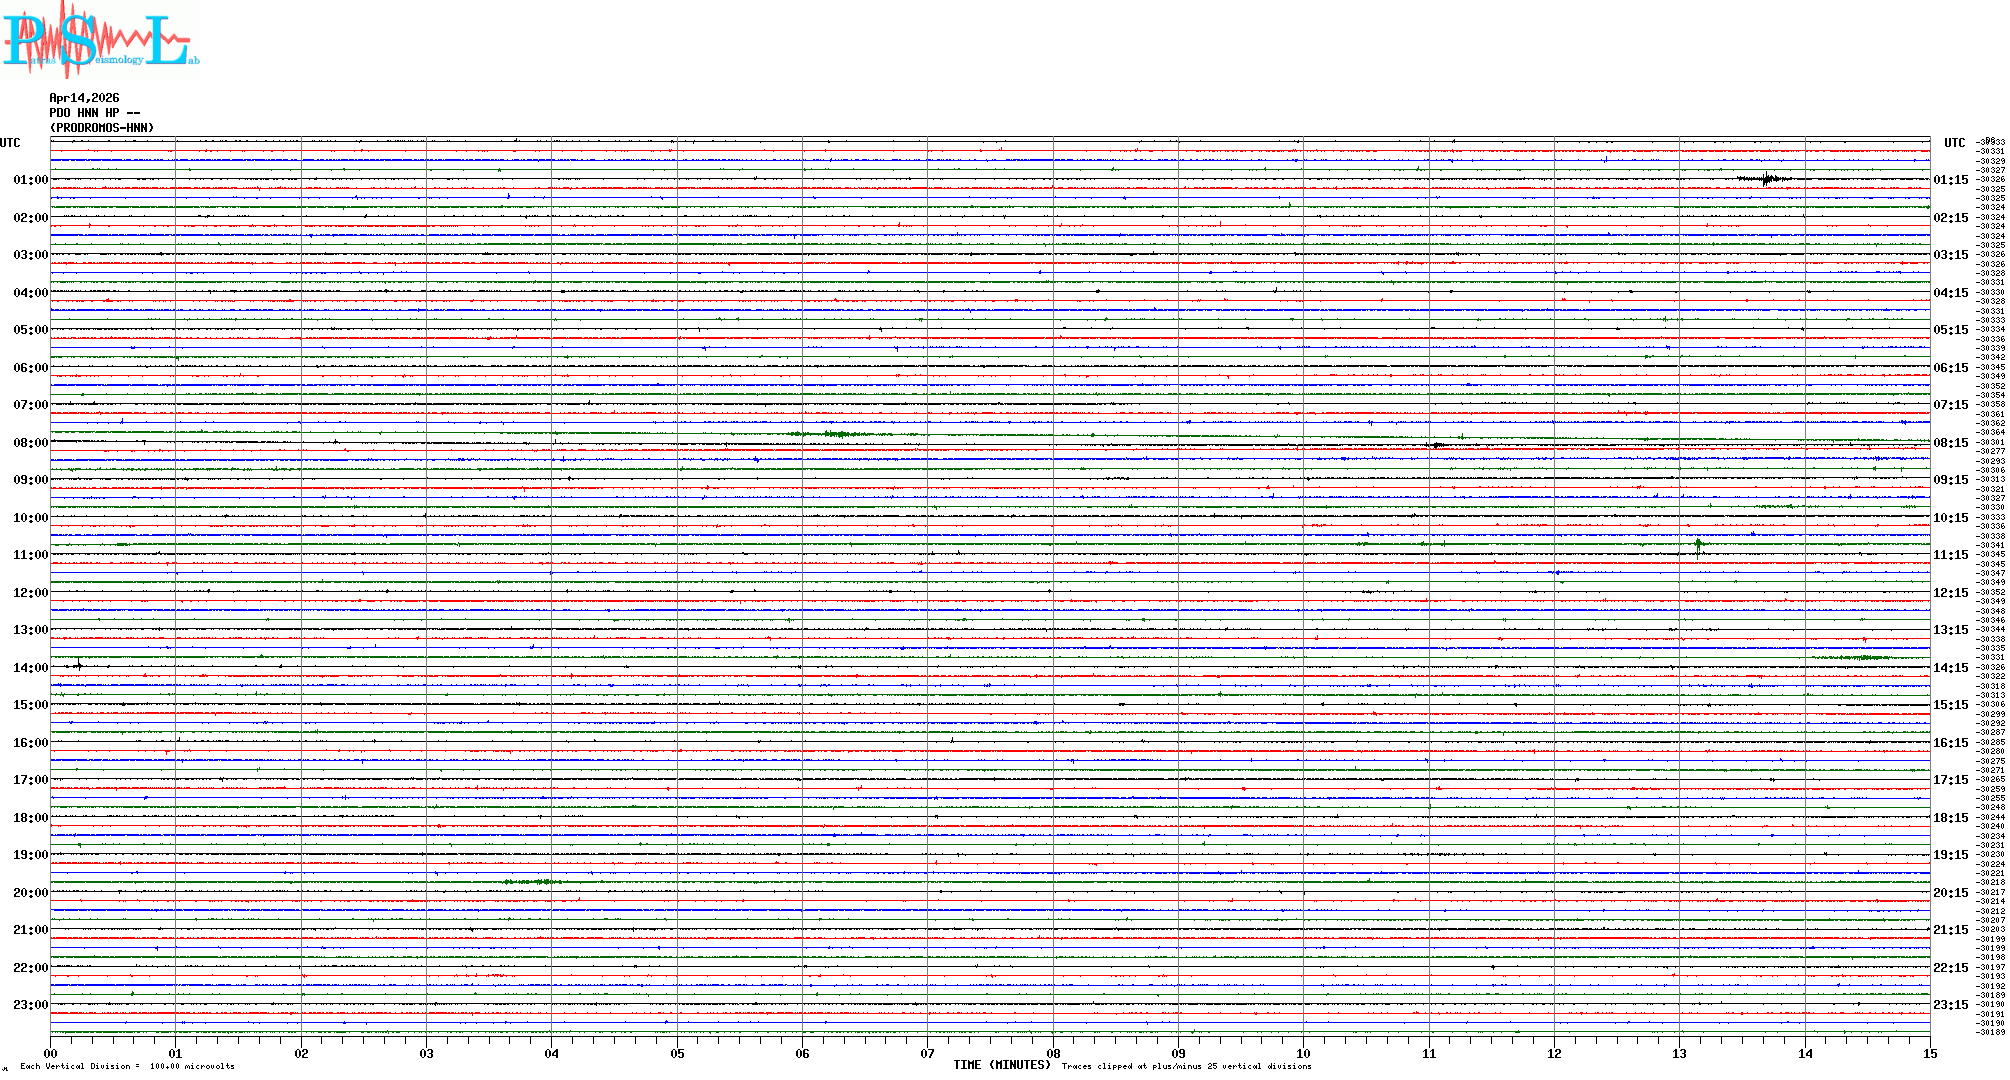Click the green seismic burst near minute 06
The width and height of the screenshot is (2010, 1080).
point(834,434)
